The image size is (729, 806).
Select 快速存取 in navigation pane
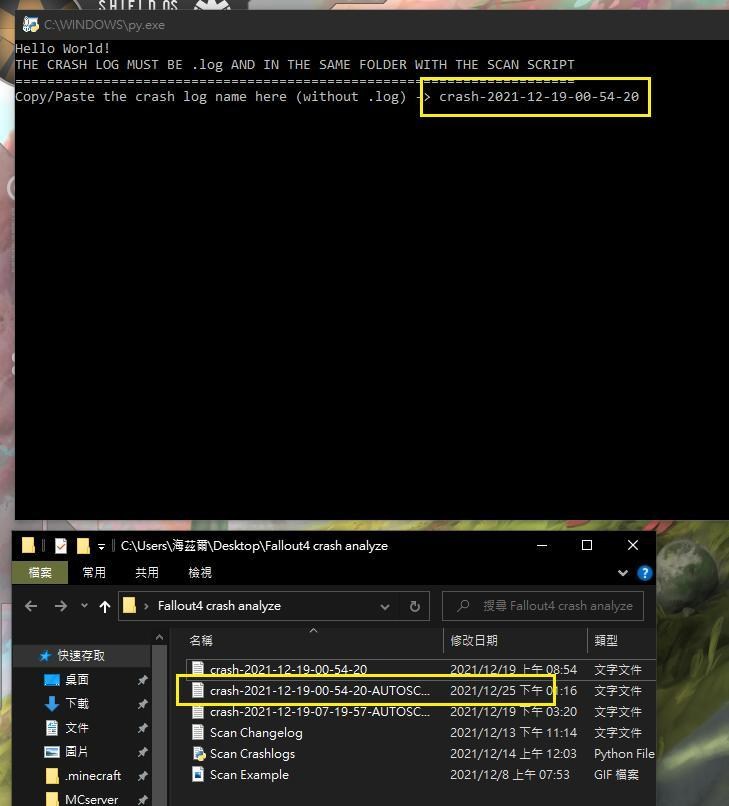point(81,655)
